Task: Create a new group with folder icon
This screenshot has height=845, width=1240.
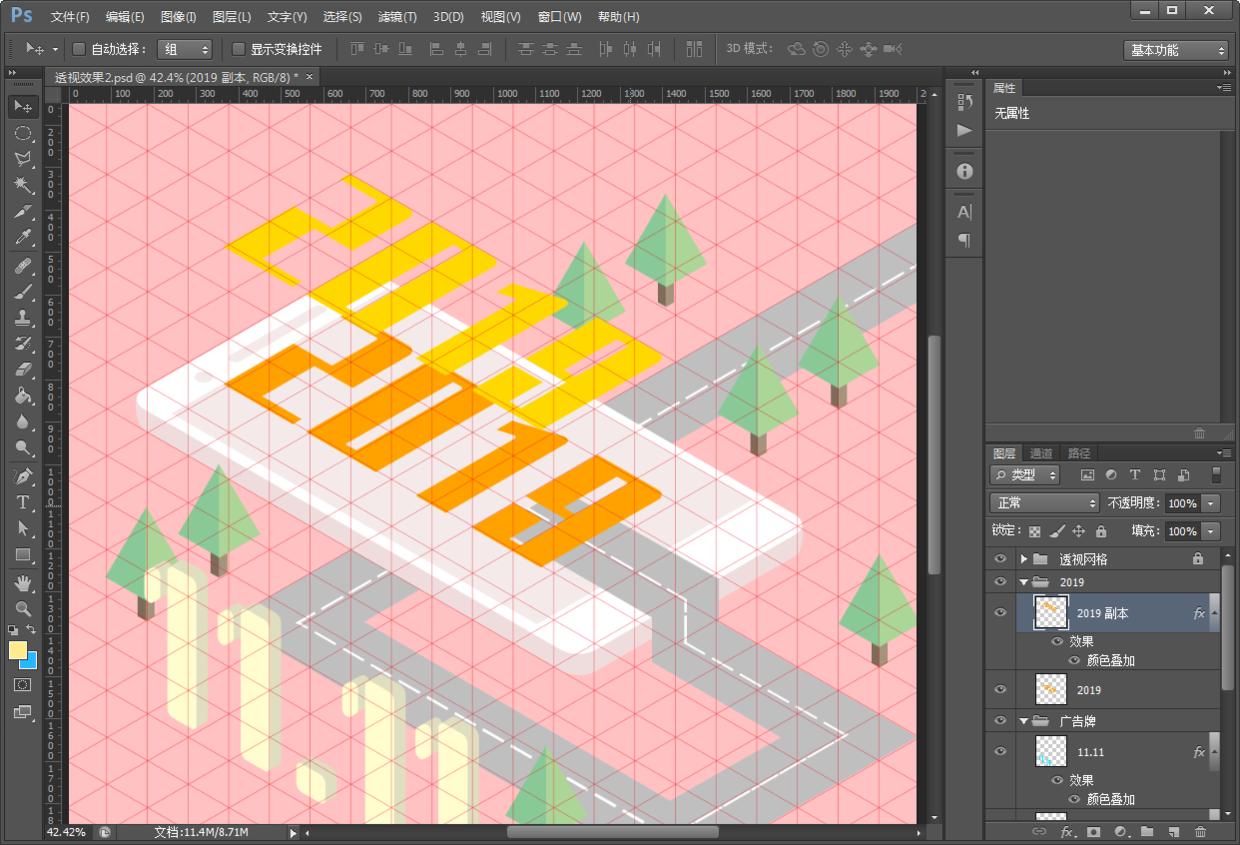Action: pyautogui.click(x=1147, y=832)
